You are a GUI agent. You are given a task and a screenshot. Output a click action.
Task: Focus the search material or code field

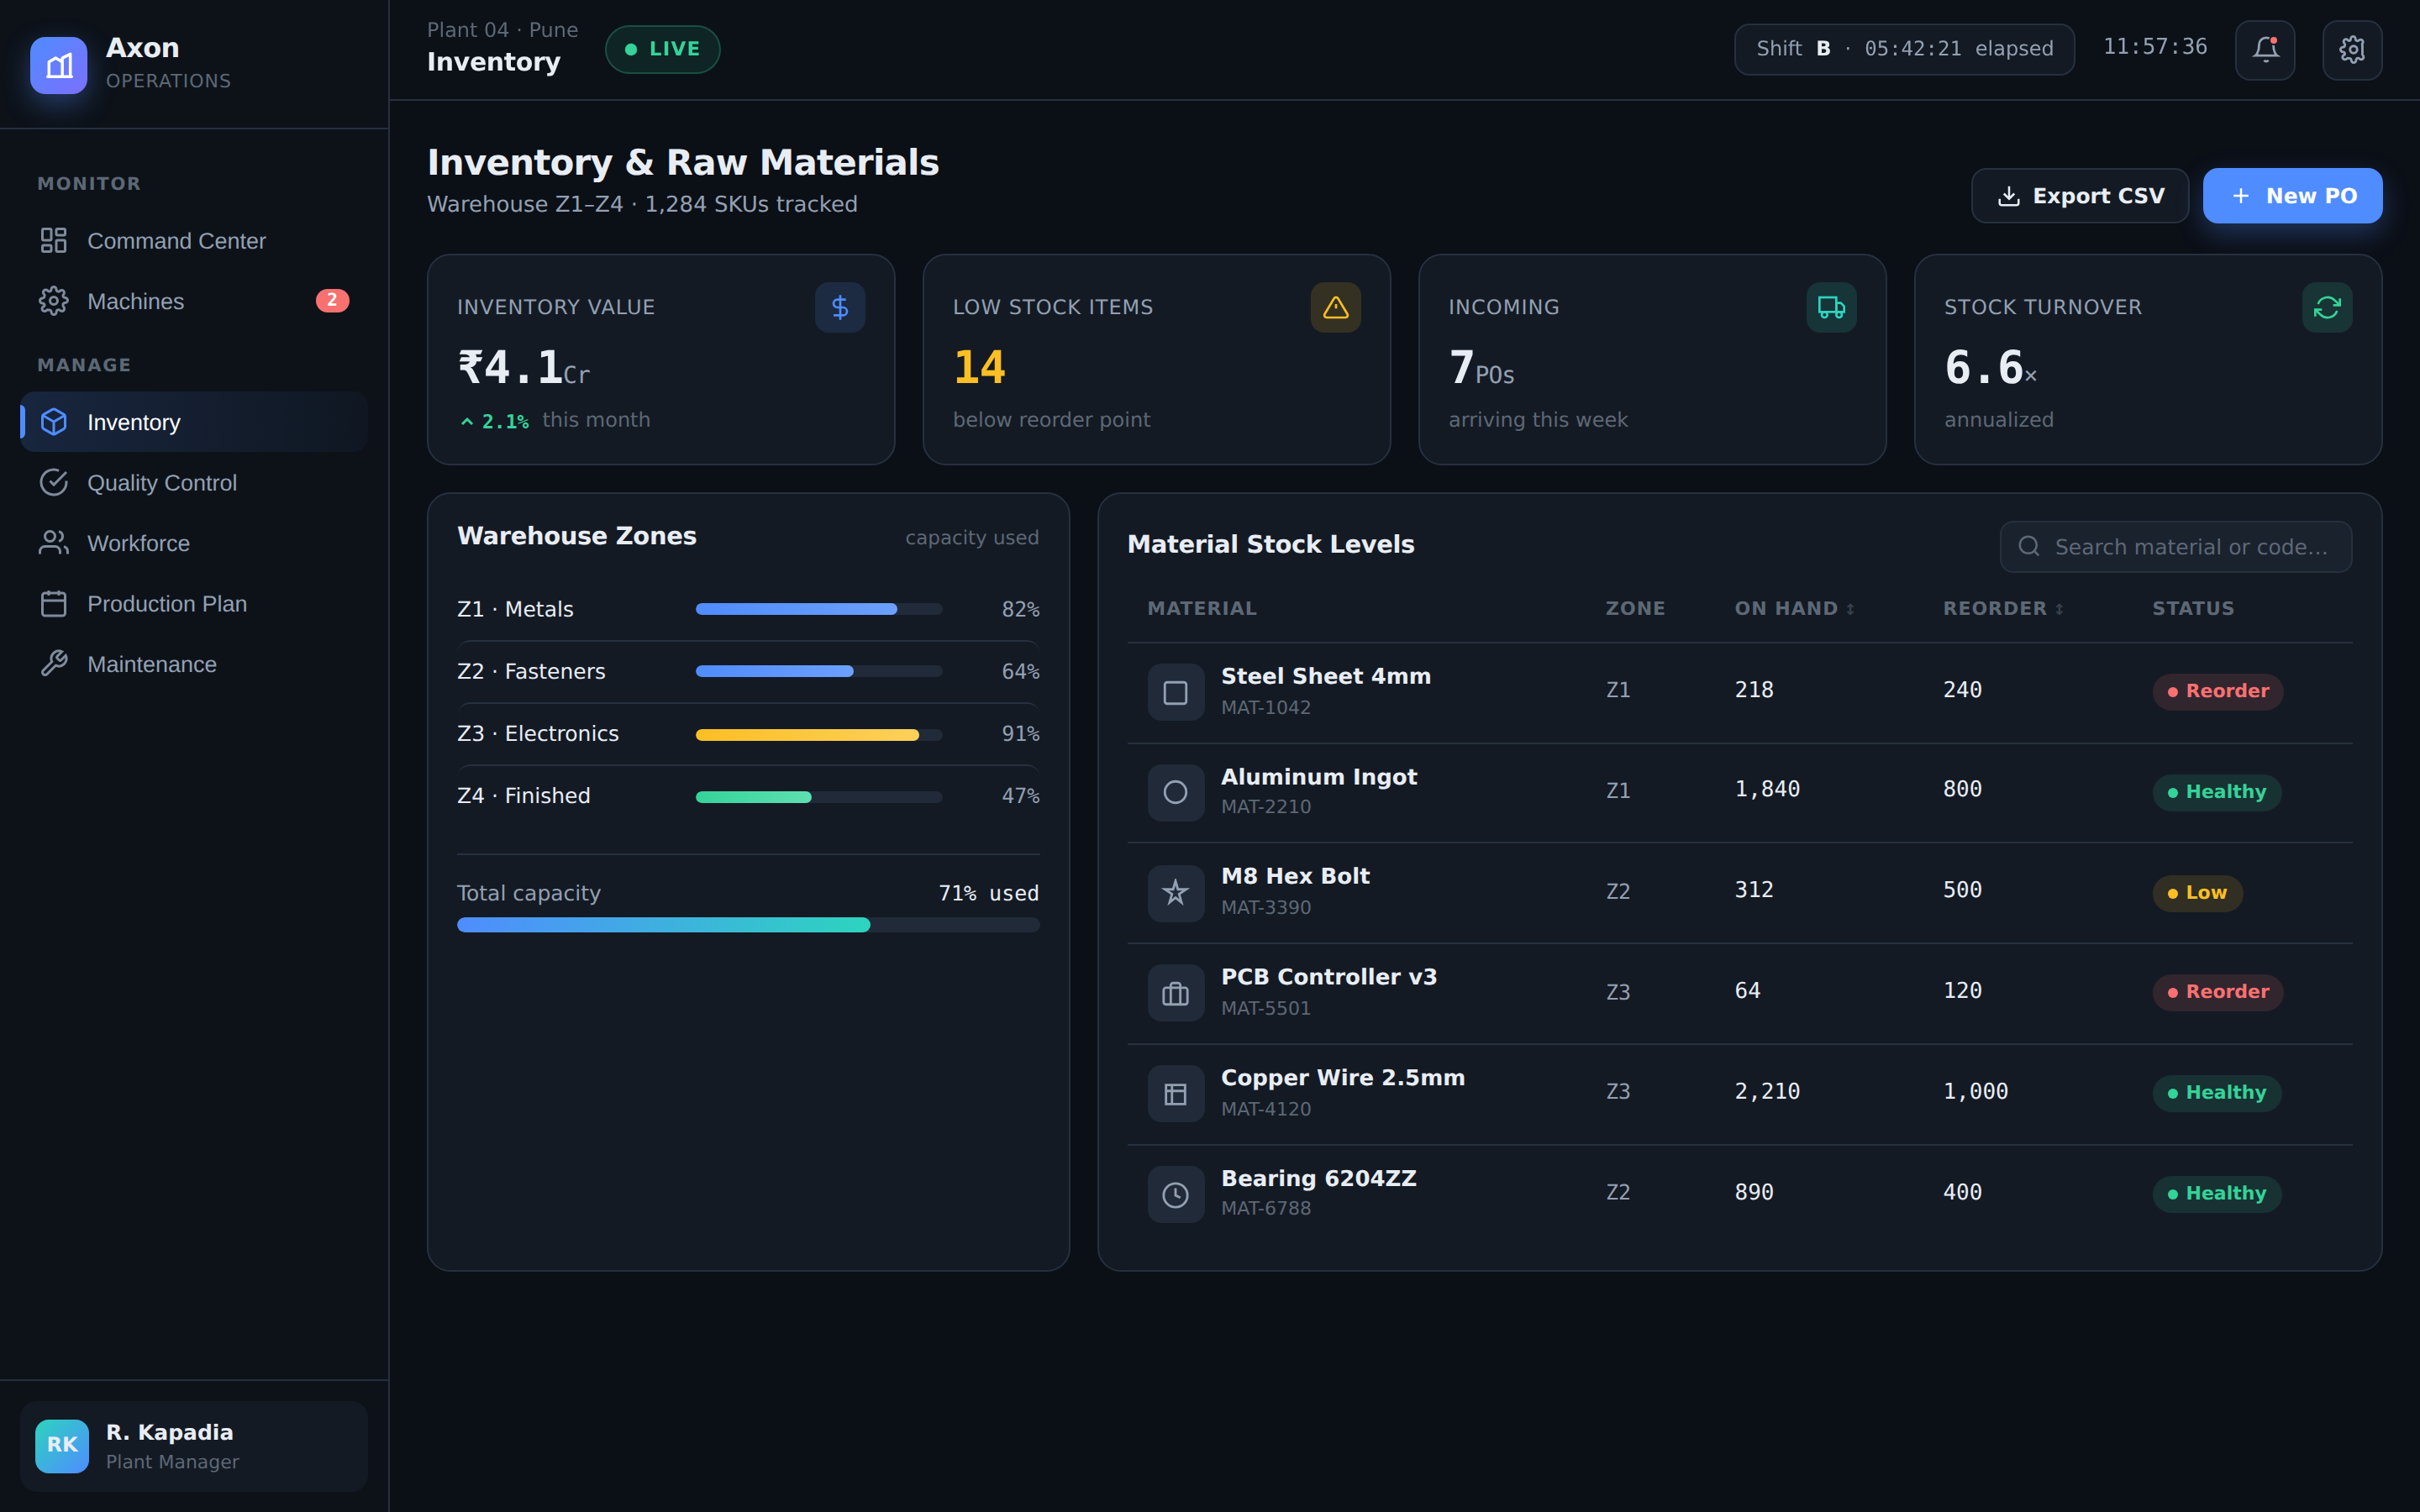pyautogui.click(x=2175, y=547)
